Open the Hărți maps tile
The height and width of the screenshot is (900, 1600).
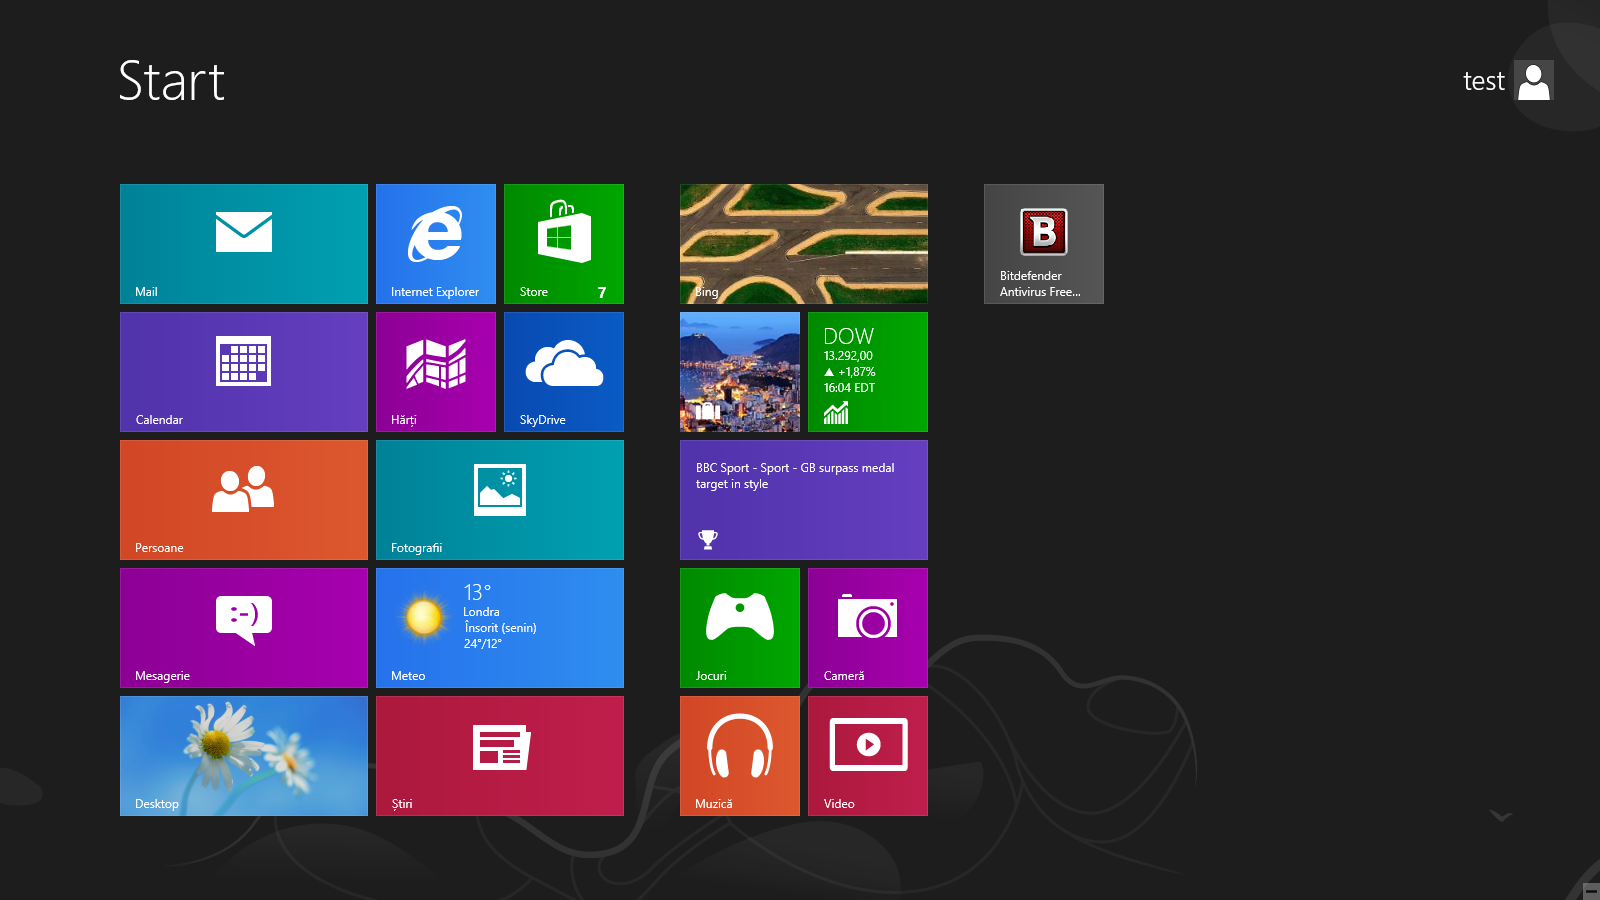436,372
